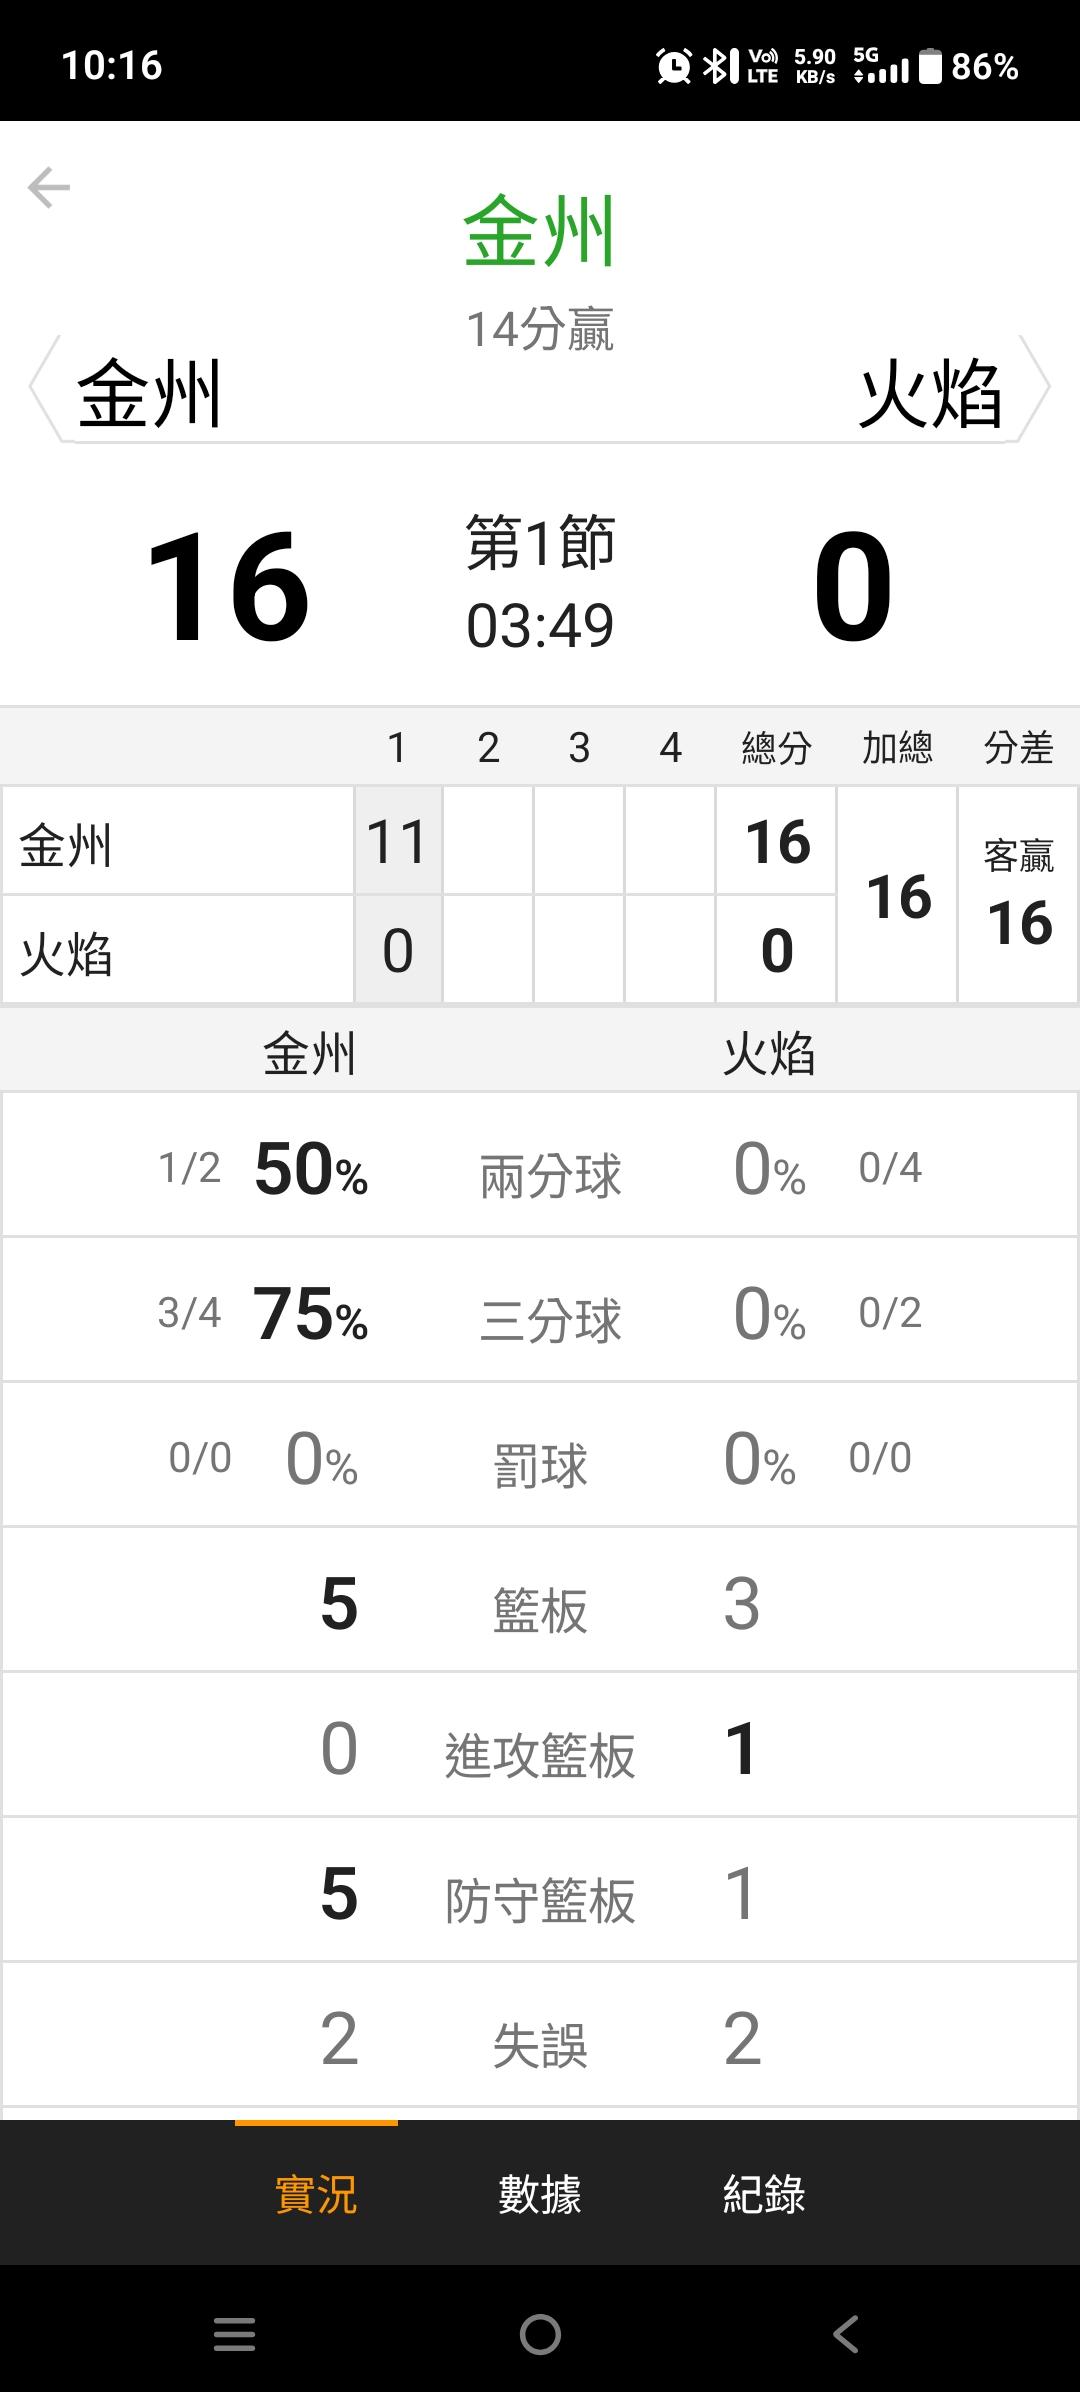Select the 實況 tab
Viewport: 1080px width, 2392px height.
[316, 2194]
